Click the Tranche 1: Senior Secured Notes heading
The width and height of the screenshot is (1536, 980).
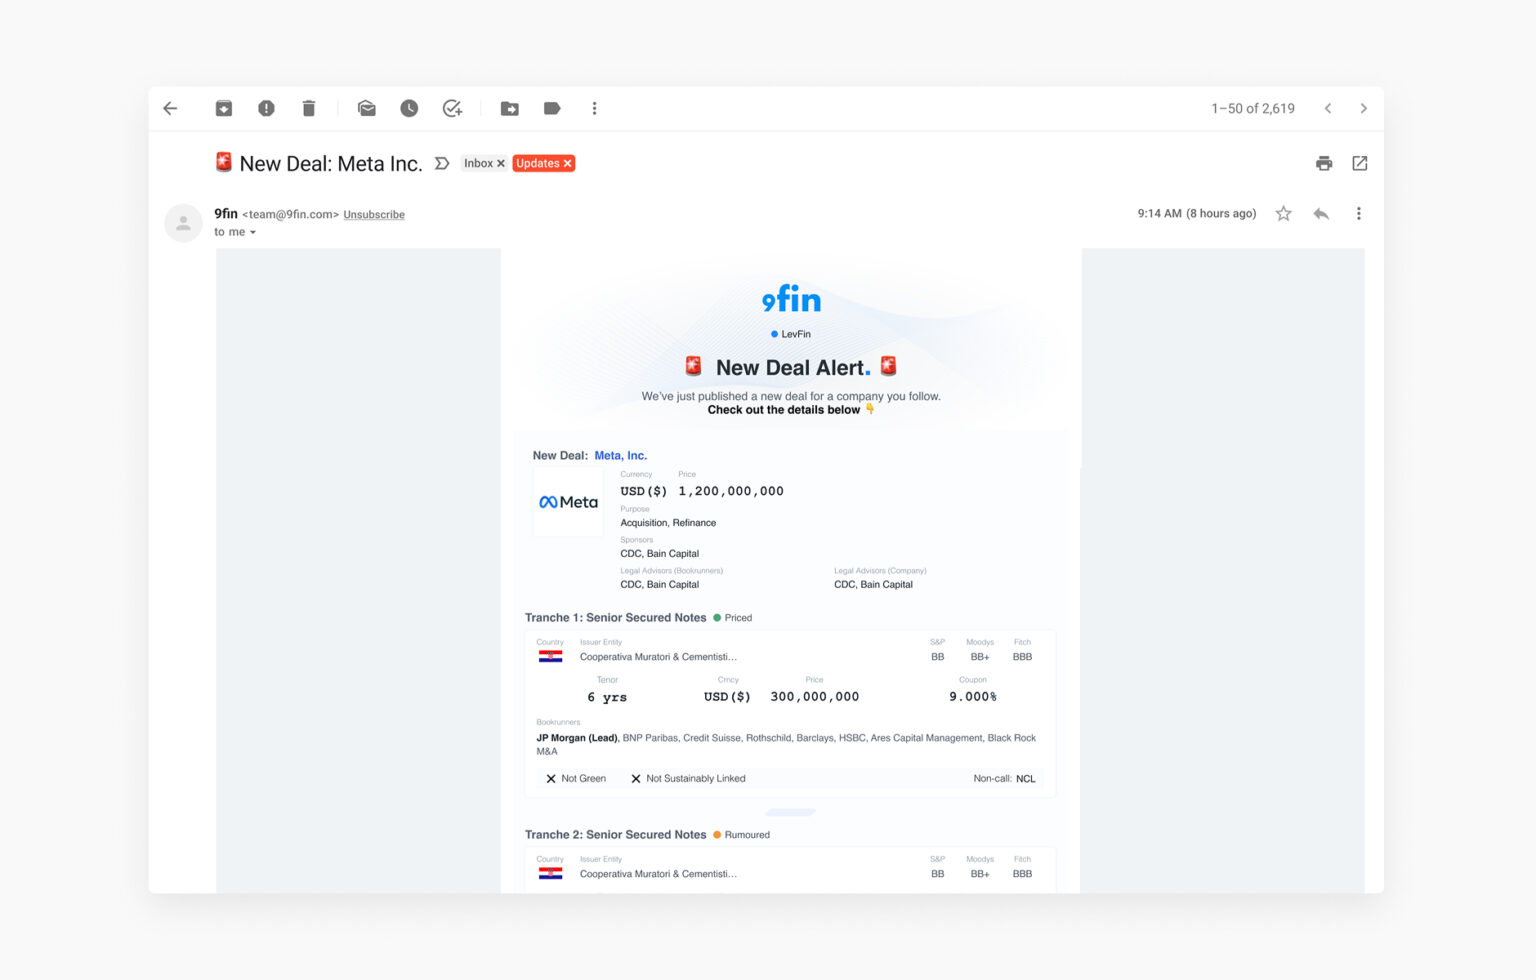tap(616, 618)
